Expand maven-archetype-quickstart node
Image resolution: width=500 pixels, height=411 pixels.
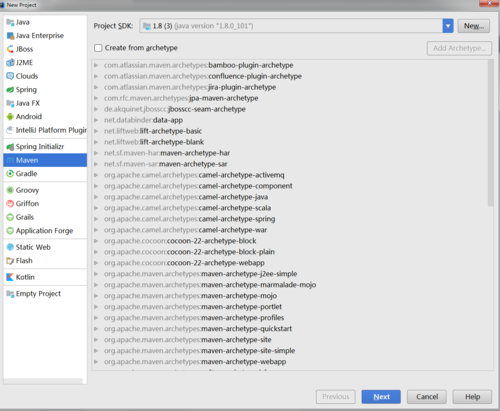pos(96,329)
